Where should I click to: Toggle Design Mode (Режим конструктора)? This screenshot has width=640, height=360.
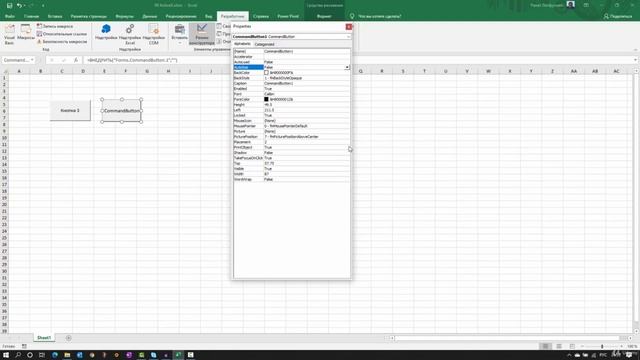[x=202, y=34]
